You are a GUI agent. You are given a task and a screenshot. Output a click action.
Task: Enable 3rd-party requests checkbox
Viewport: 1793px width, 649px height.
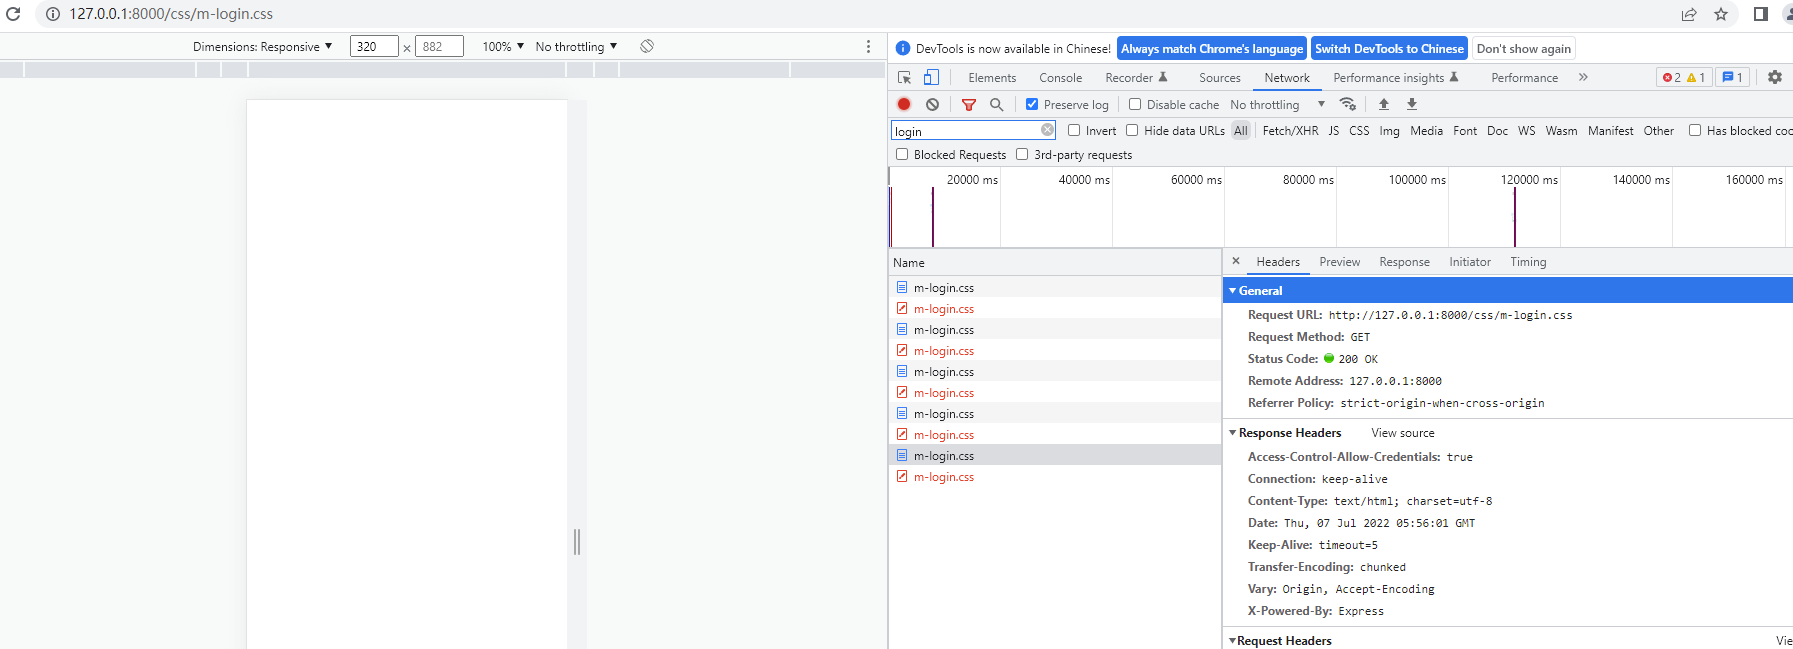pyautogui.click(x=1022, y=154)
